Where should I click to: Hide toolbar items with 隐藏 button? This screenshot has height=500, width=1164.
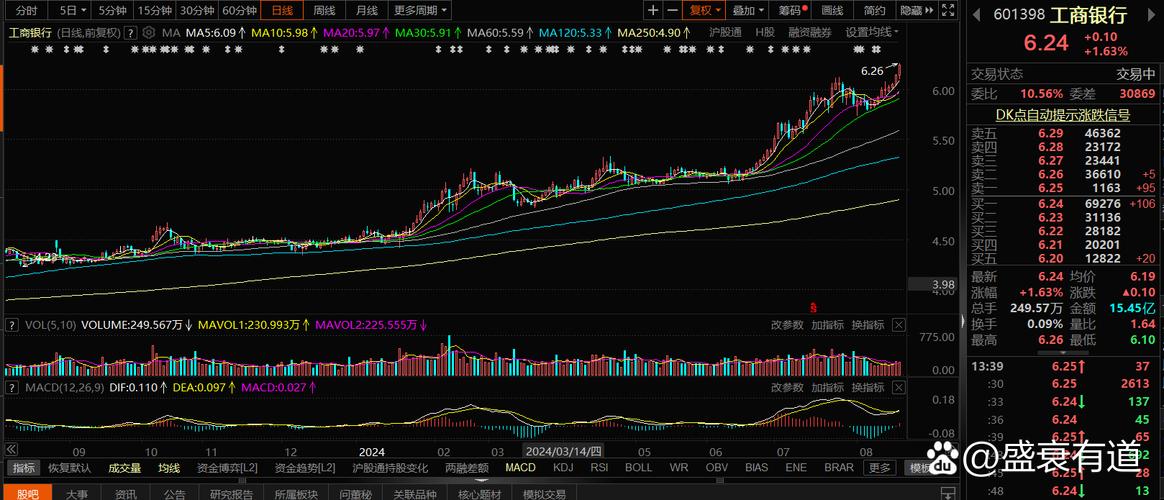pos(915,10)
